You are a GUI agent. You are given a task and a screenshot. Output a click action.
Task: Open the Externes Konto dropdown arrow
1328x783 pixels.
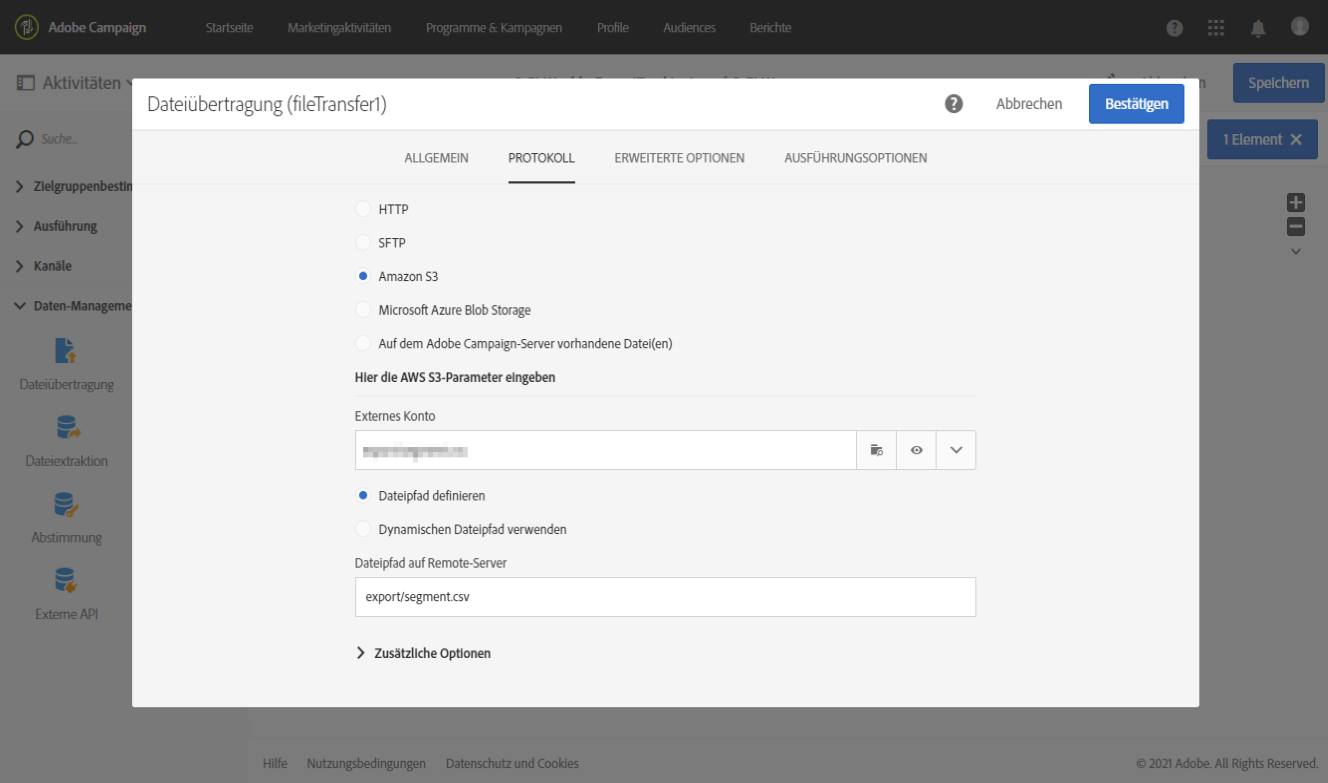[956, 450]
